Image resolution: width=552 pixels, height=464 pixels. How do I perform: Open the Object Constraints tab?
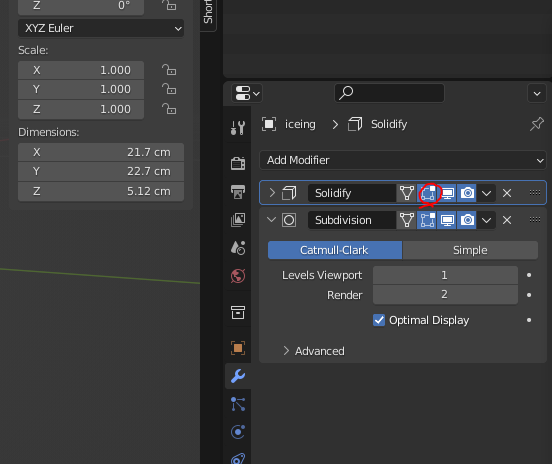click(238, 458)
